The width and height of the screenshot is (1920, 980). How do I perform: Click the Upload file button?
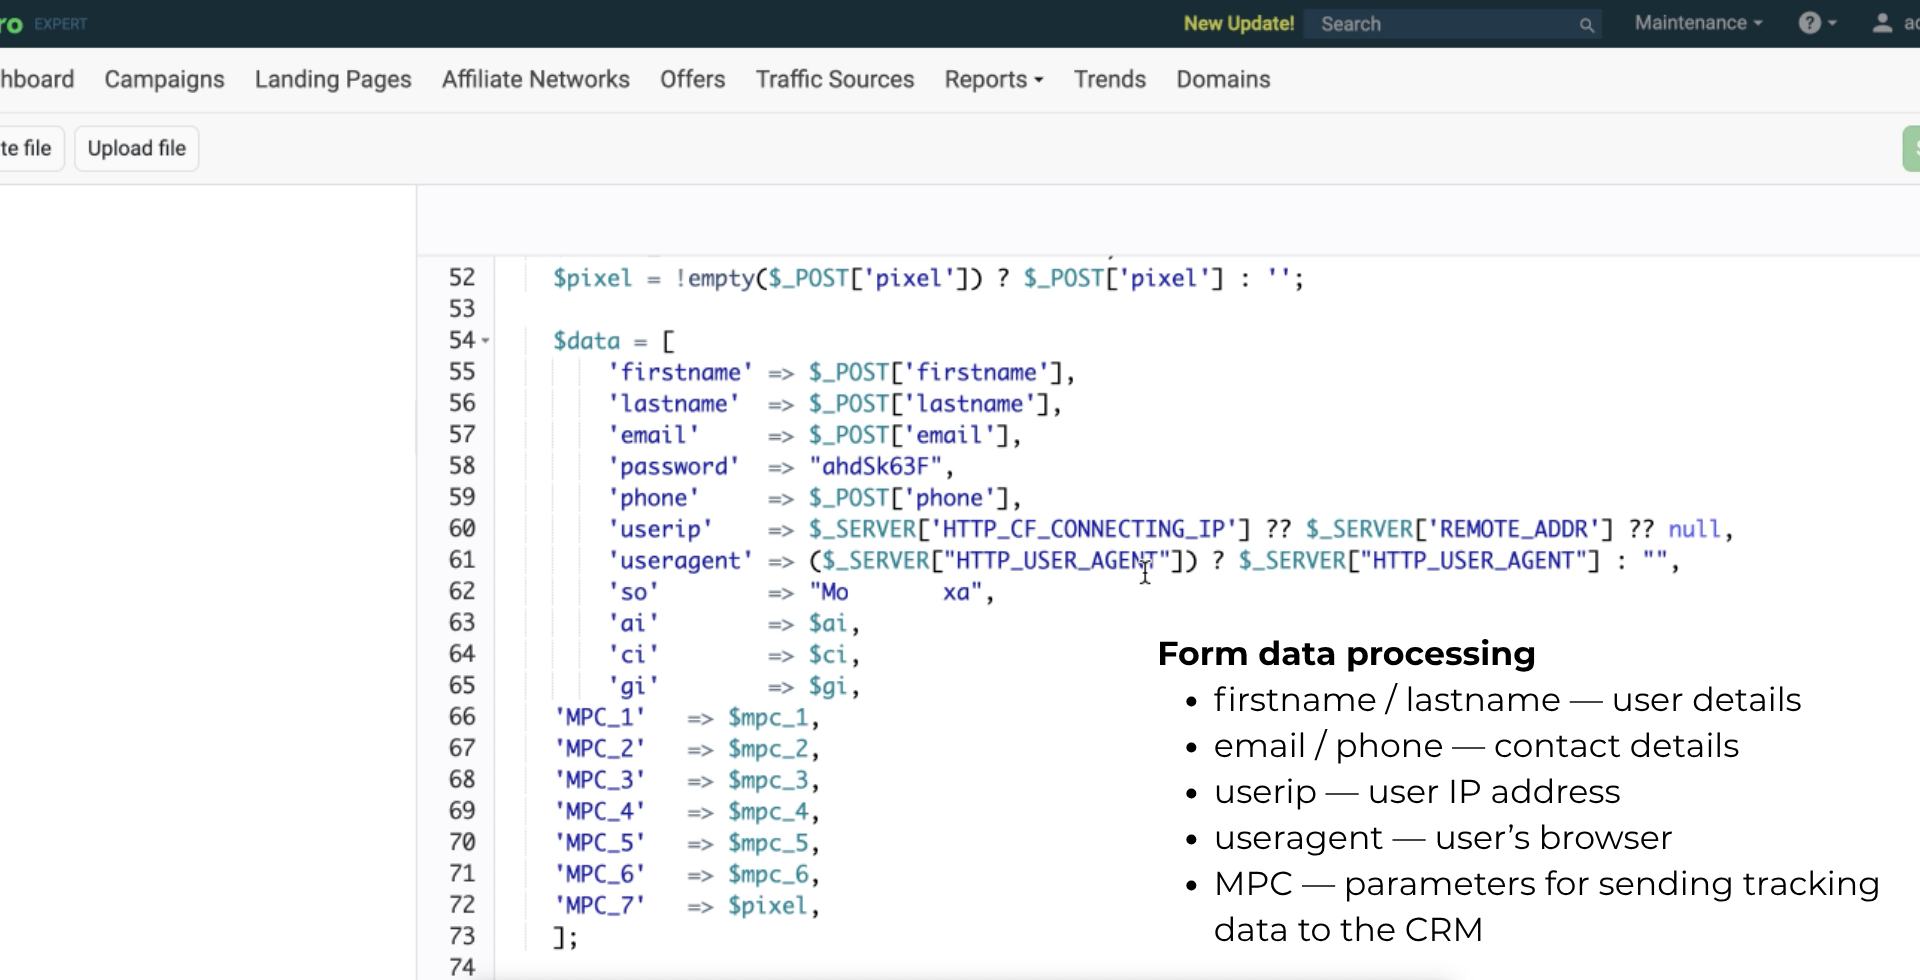coord(136,147)
